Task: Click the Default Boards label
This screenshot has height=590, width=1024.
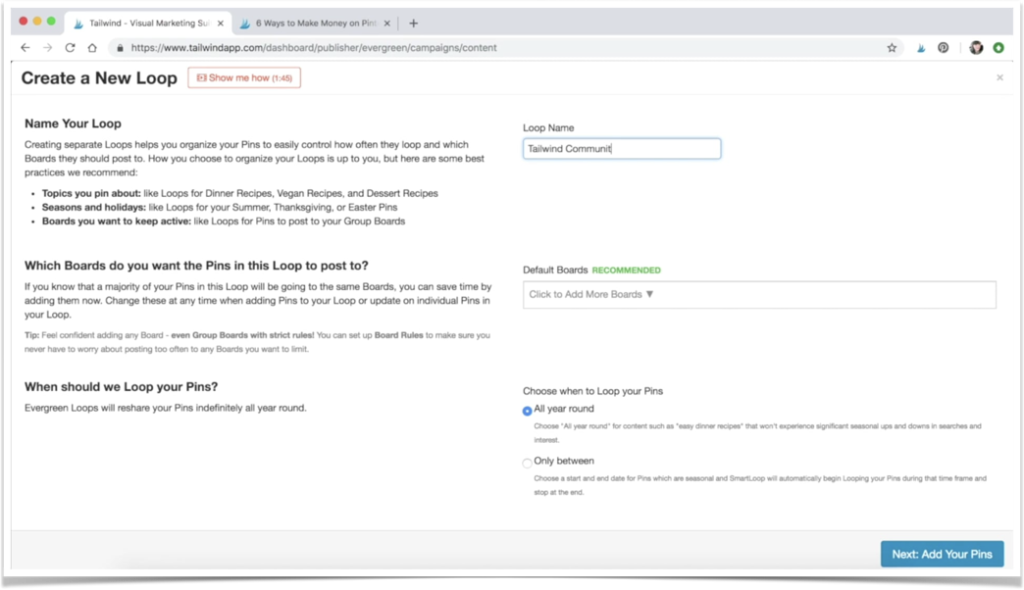Action: 555,270
